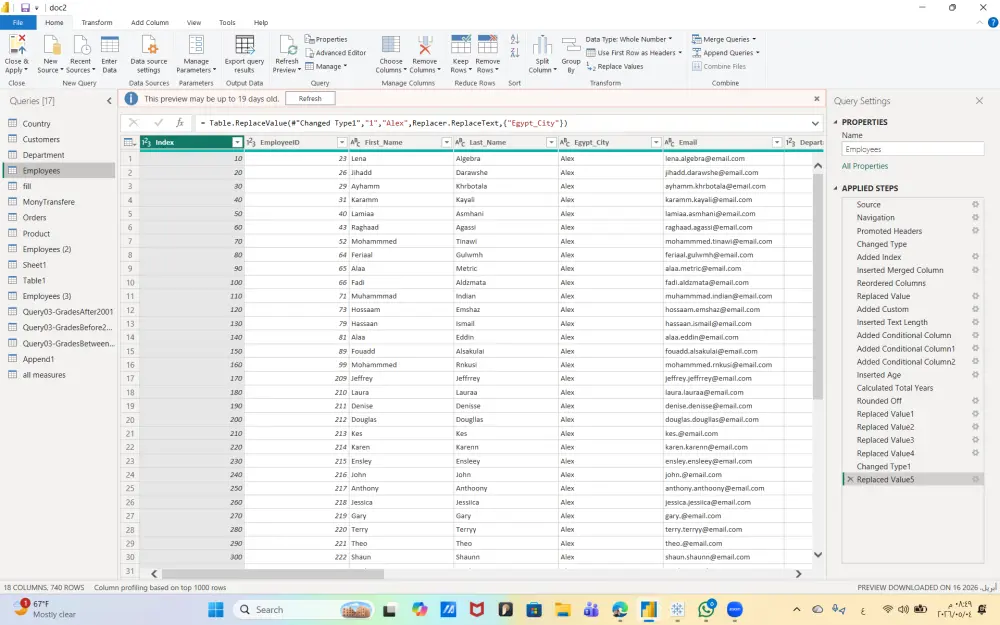The width and height of the screenshot is (1000, 625).
Task: Open EmployeeID column filter dropdown
Action: point(342,142)
